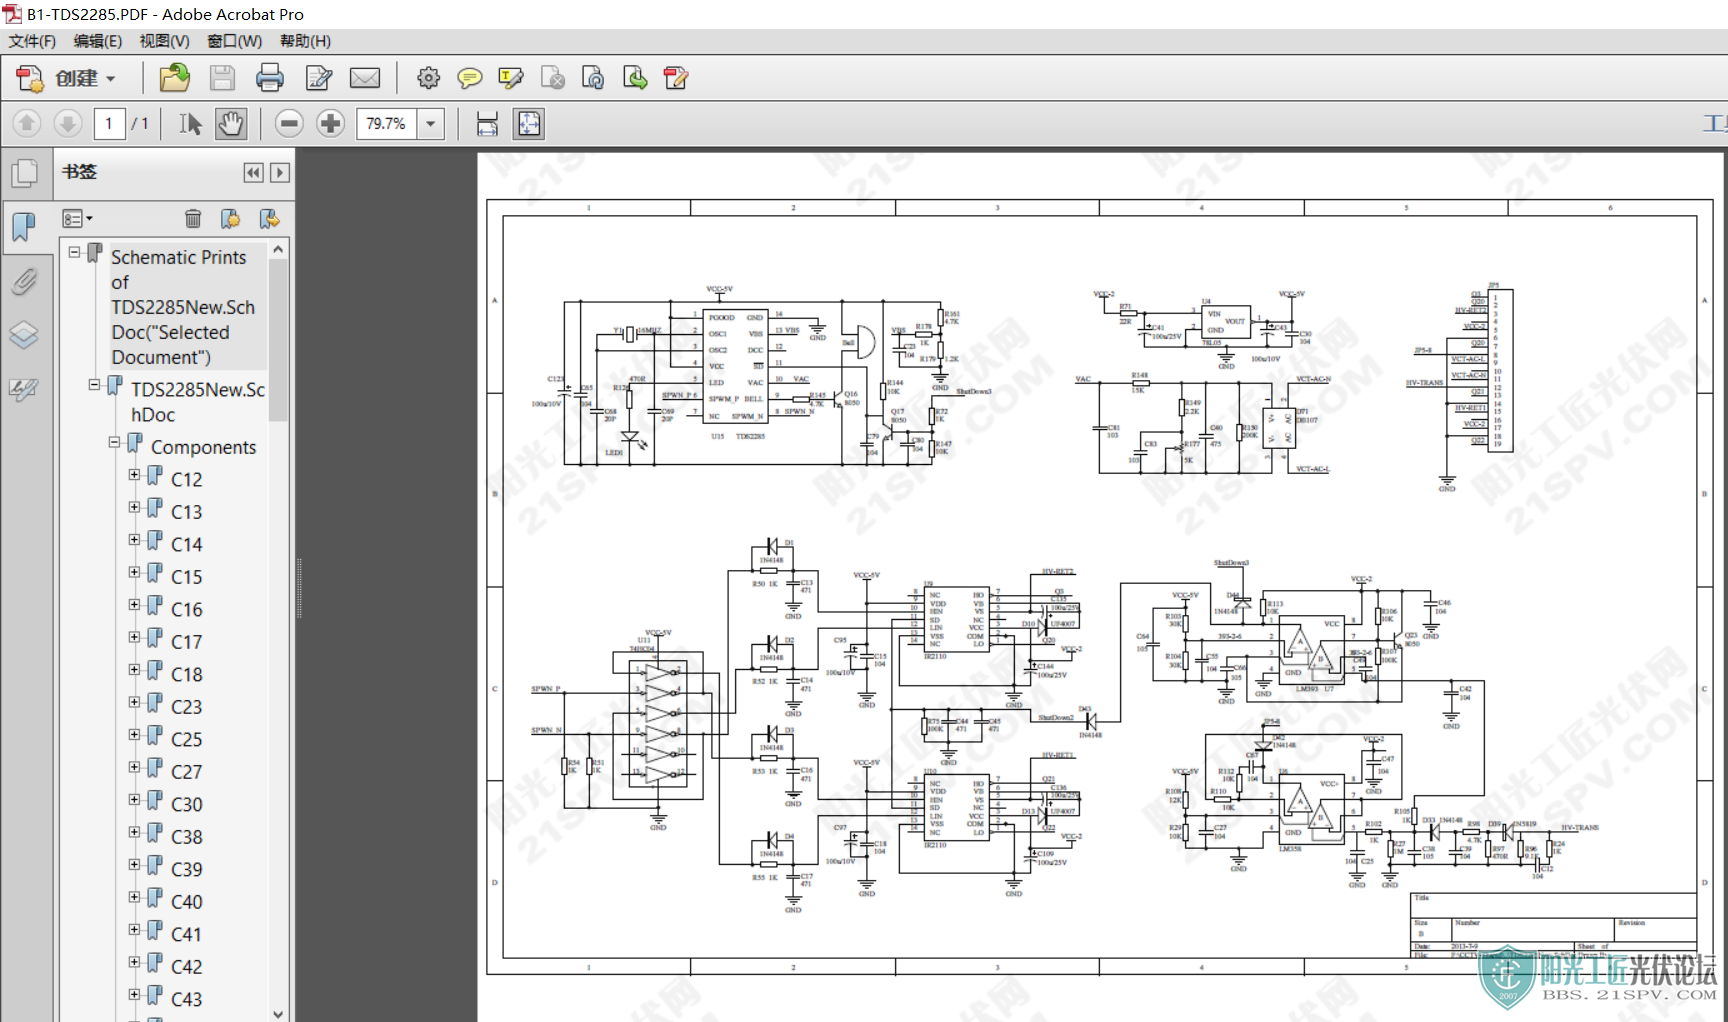The height and width of the screenshot is (1022, 1728).
Task: Expand the C40 bookmark
Action: click(x=134, y=897)
